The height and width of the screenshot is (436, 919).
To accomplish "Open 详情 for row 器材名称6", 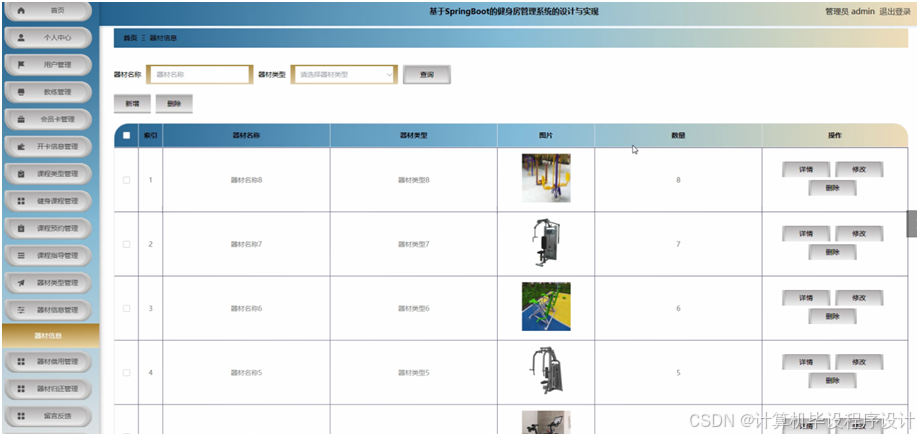I will 806,298.
